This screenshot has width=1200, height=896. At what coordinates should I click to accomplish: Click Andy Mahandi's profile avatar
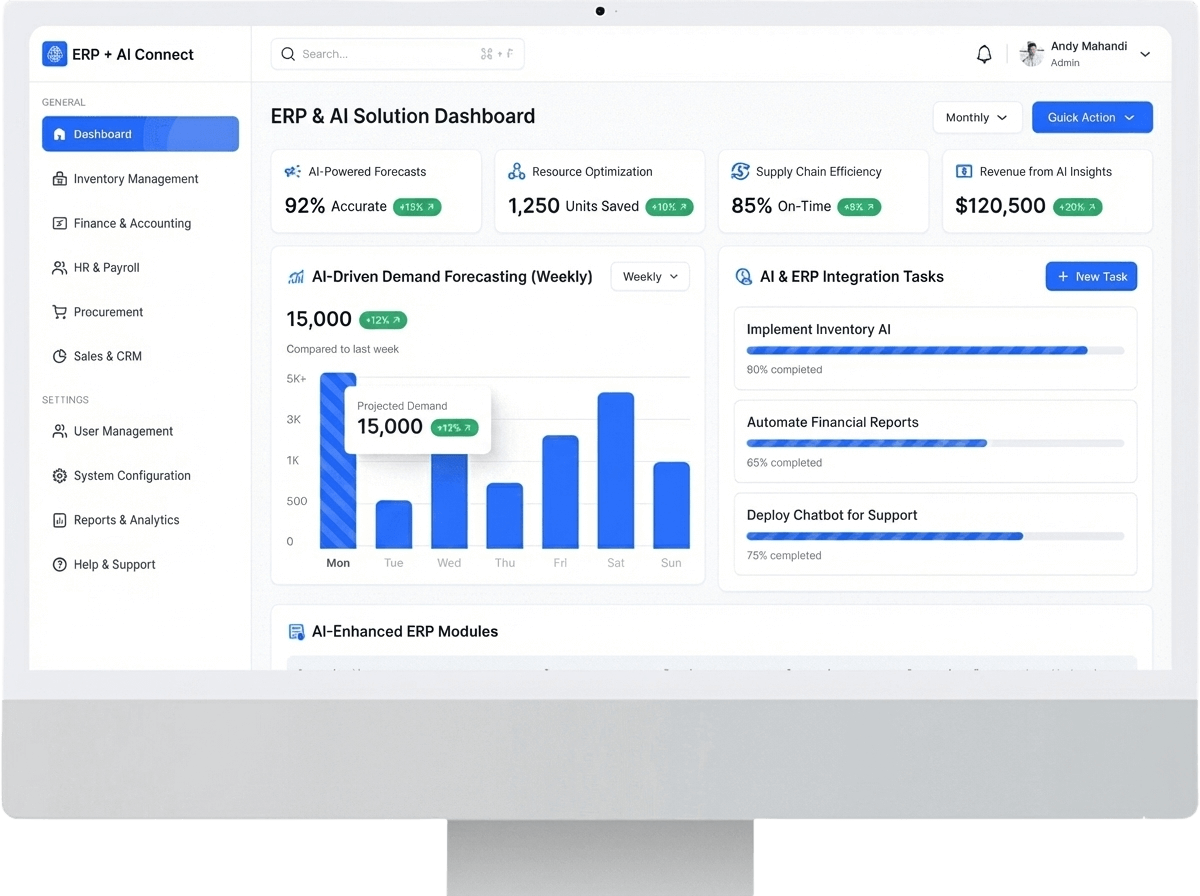[1031, 54]
